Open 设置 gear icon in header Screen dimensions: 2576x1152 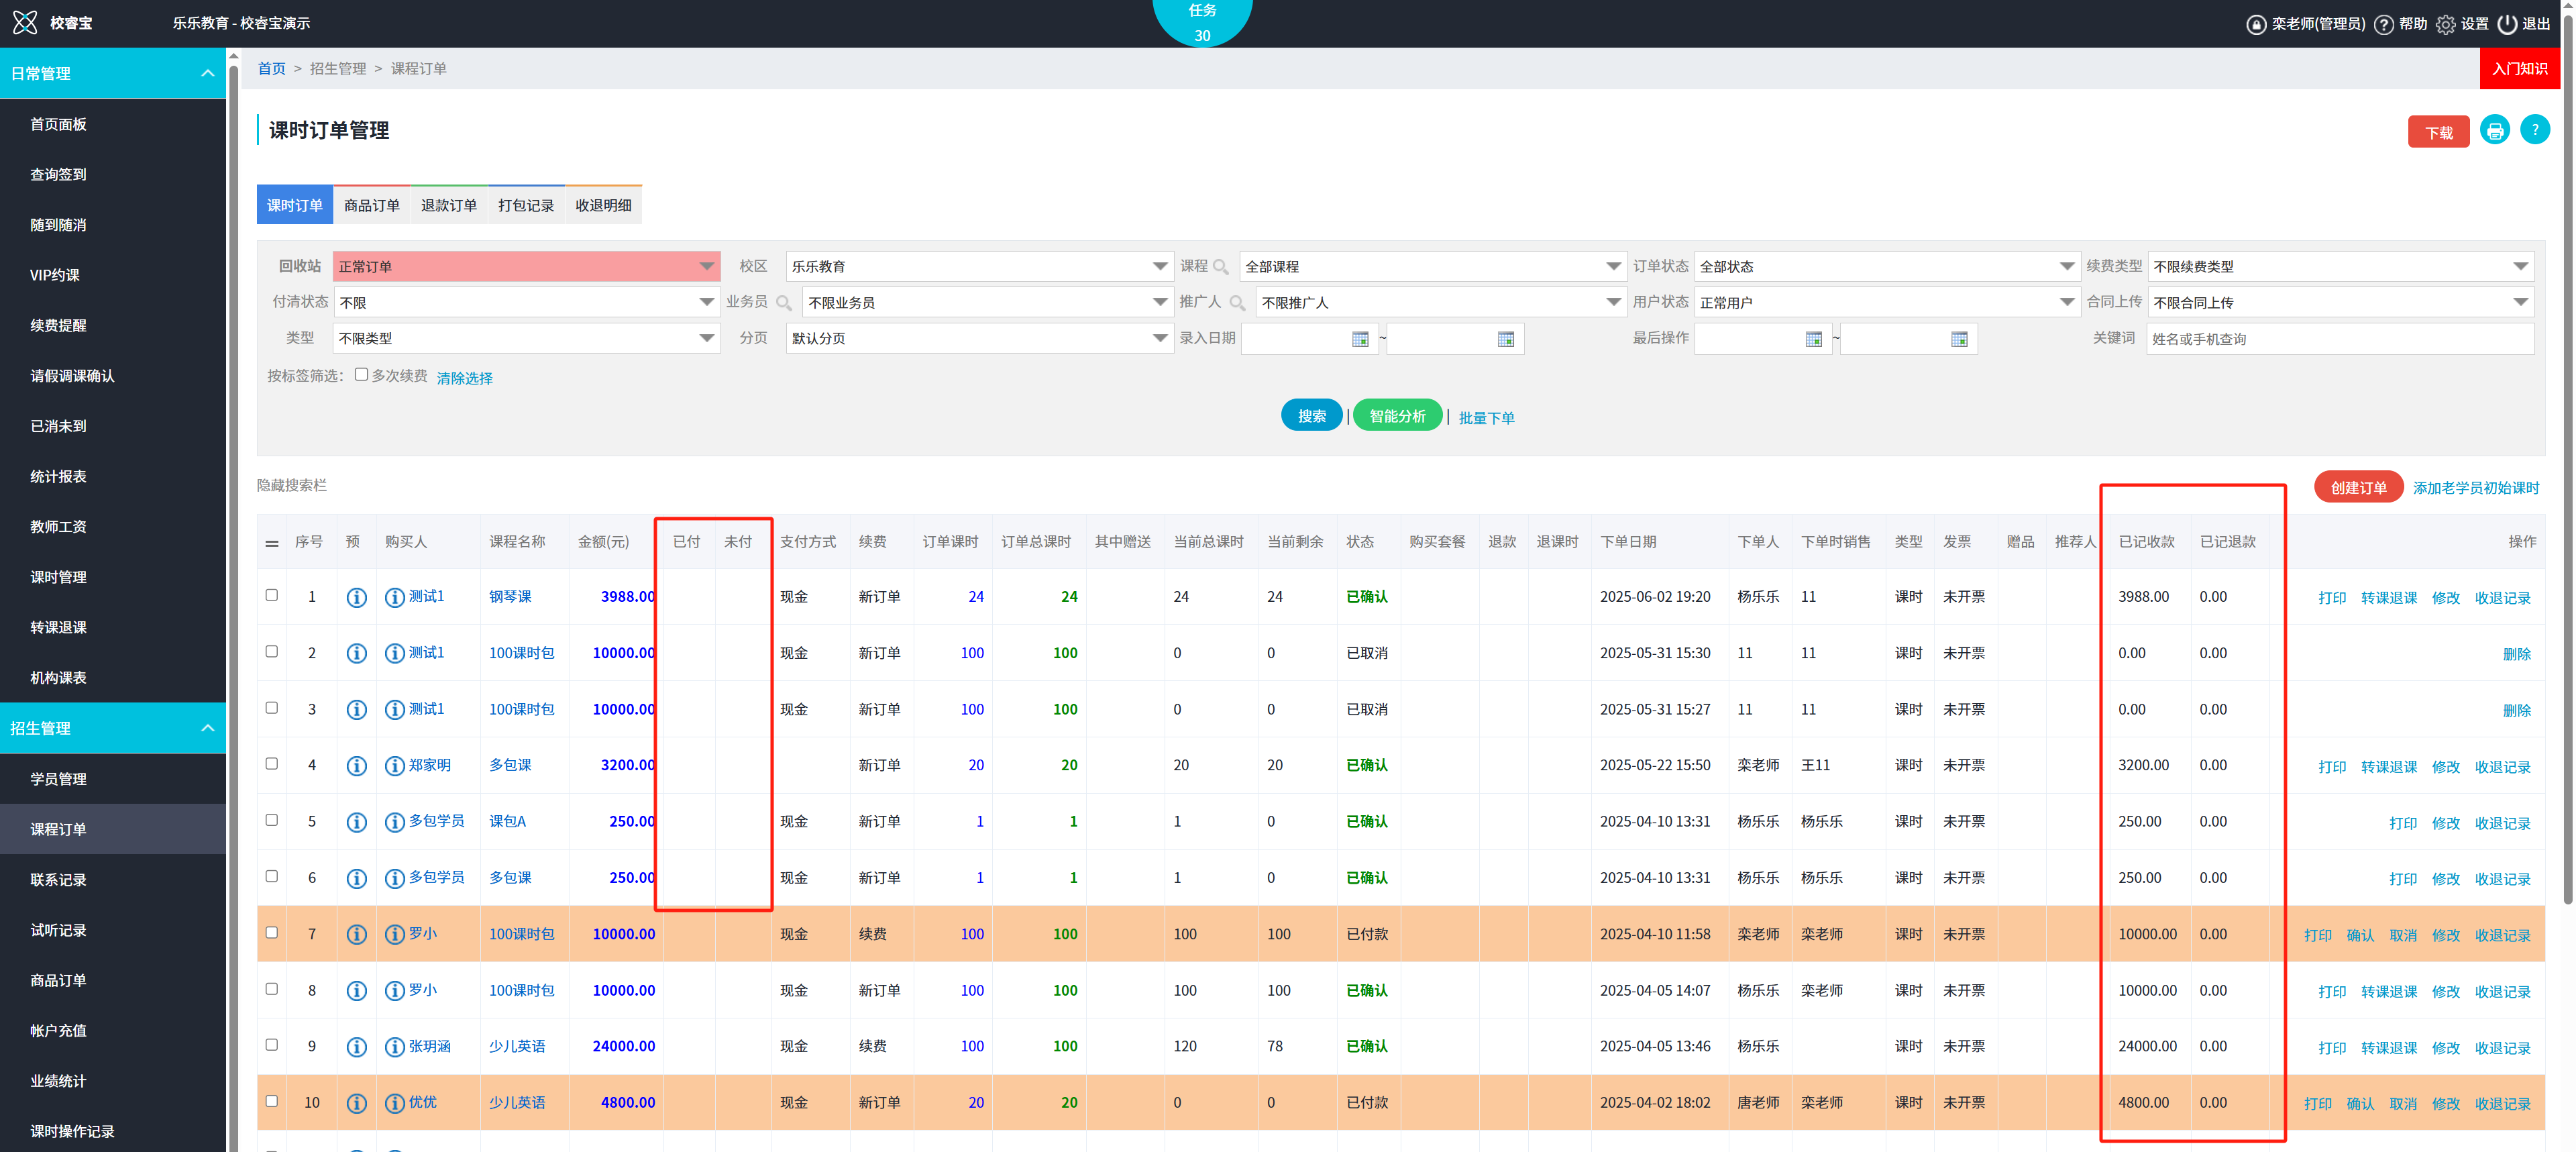(2445, 24)
